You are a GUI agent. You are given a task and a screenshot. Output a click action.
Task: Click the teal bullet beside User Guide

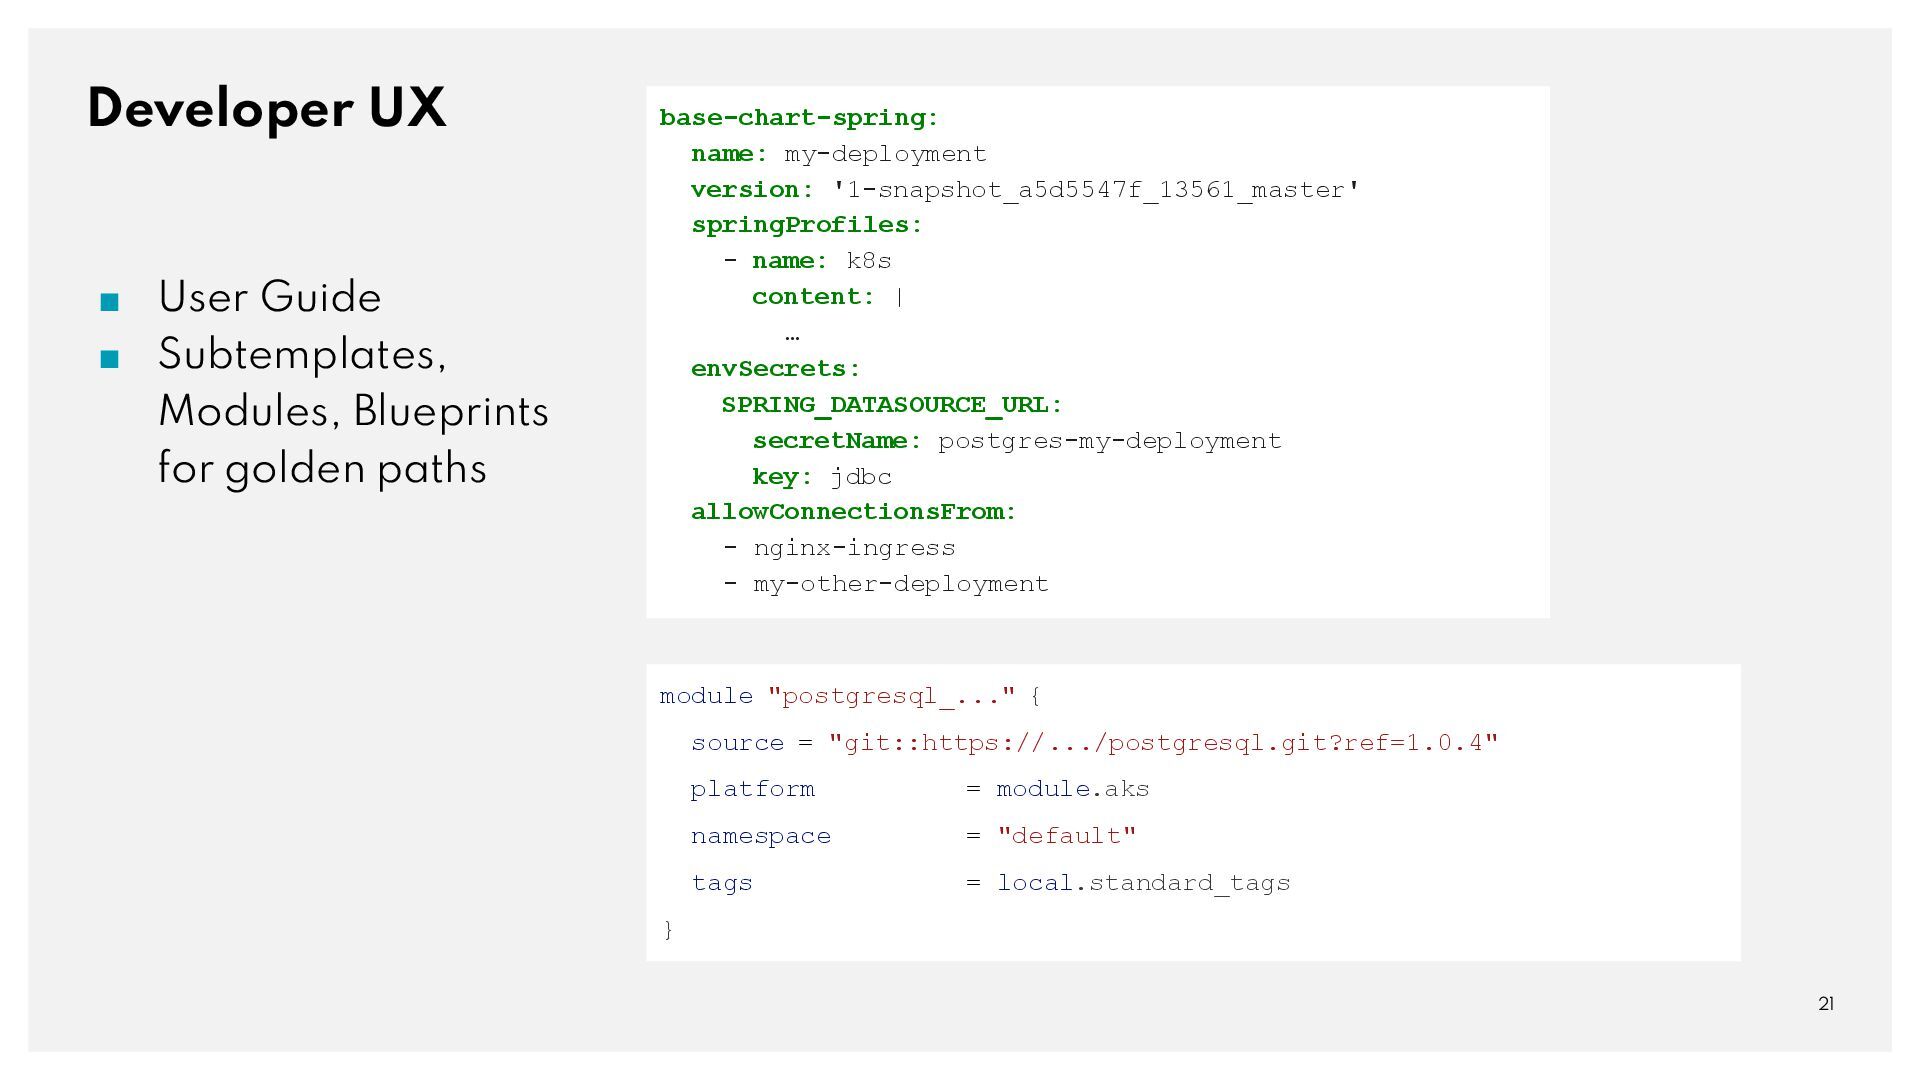(110, 302)
